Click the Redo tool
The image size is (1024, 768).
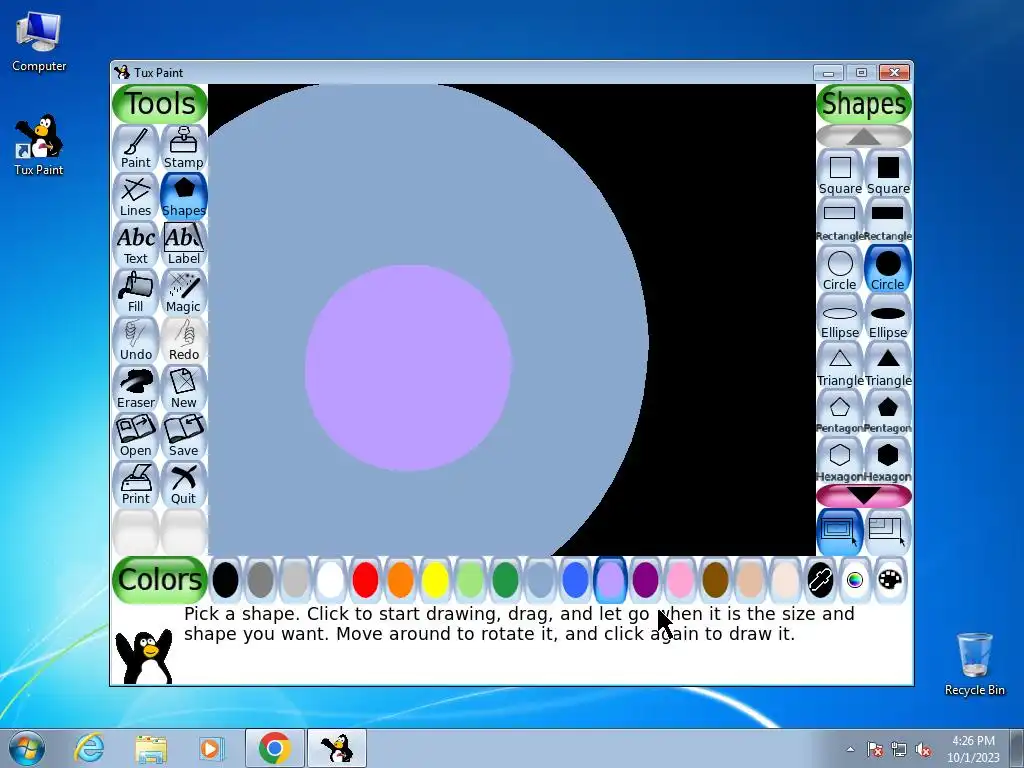click(184, 340)
